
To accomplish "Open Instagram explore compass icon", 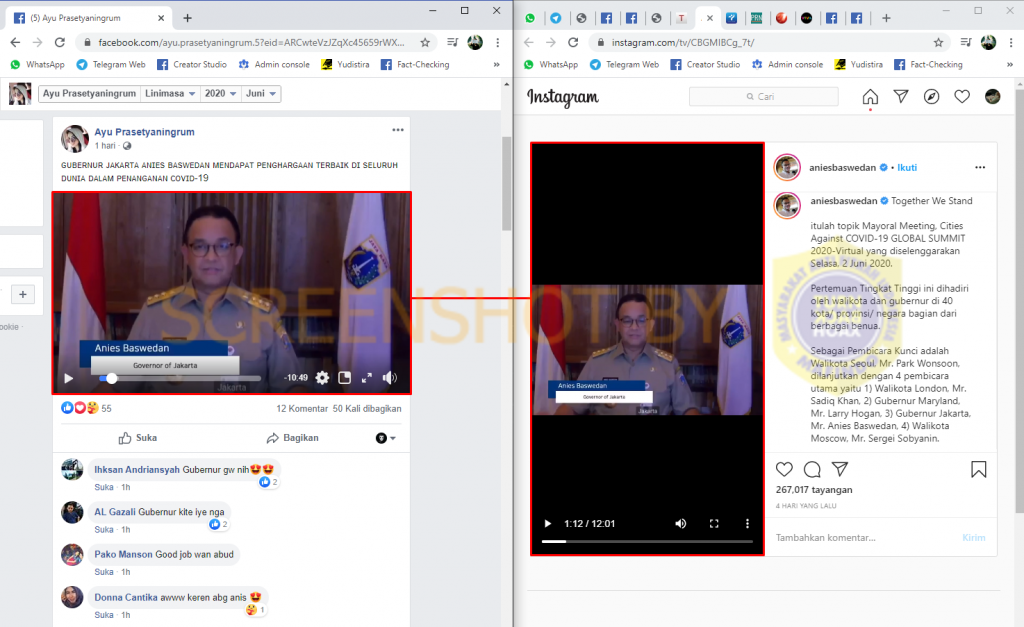I will [x=931, y=97].
